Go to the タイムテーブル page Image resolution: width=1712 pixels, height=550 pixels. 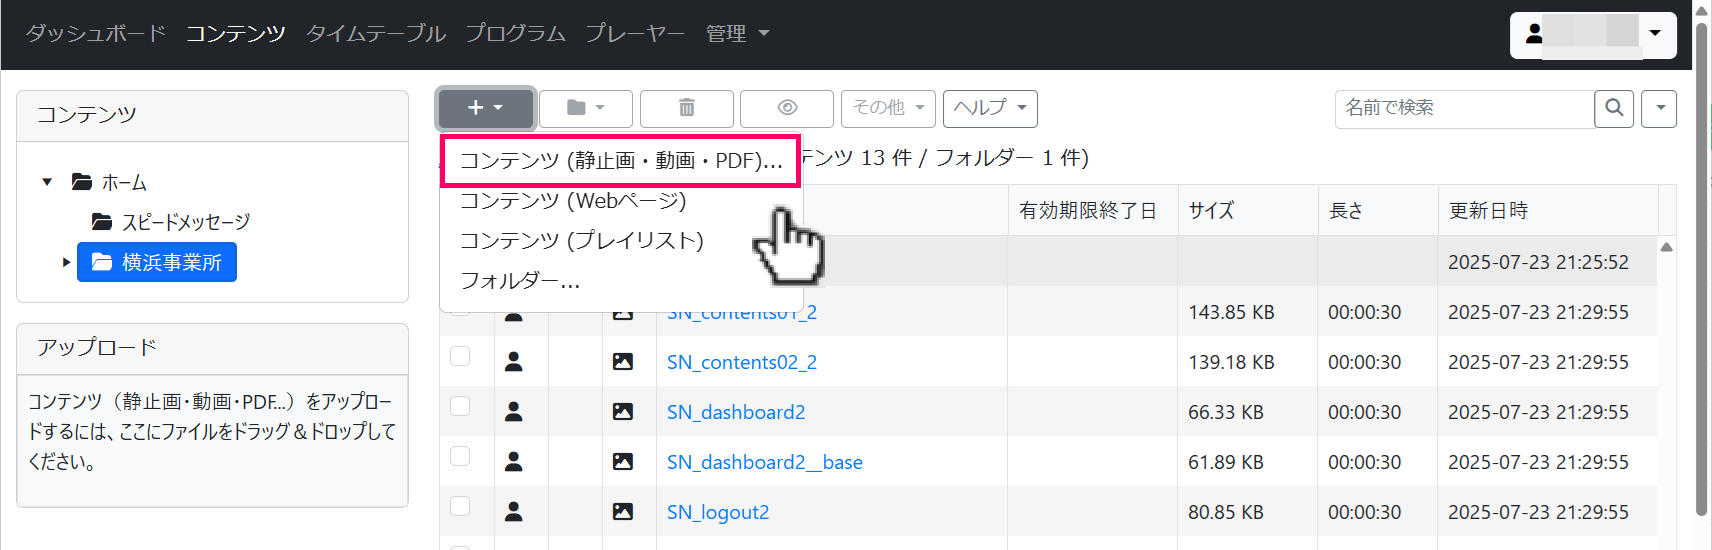point(375,34)
